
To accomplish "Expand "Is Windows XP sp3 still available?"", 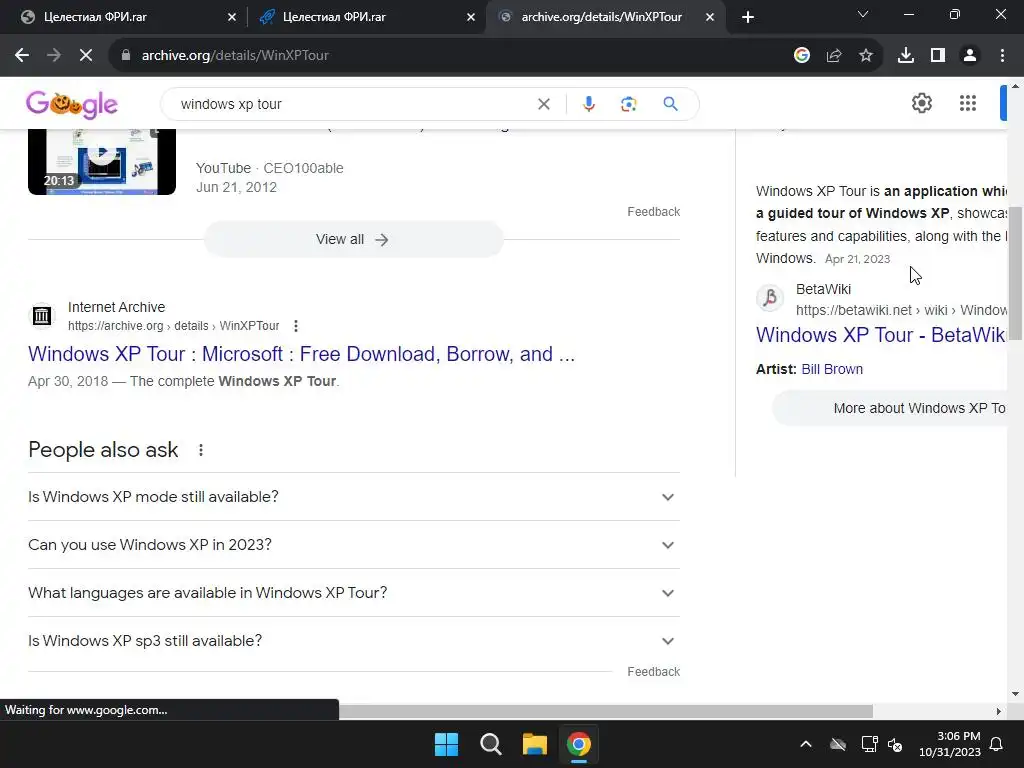I will 353,641.
